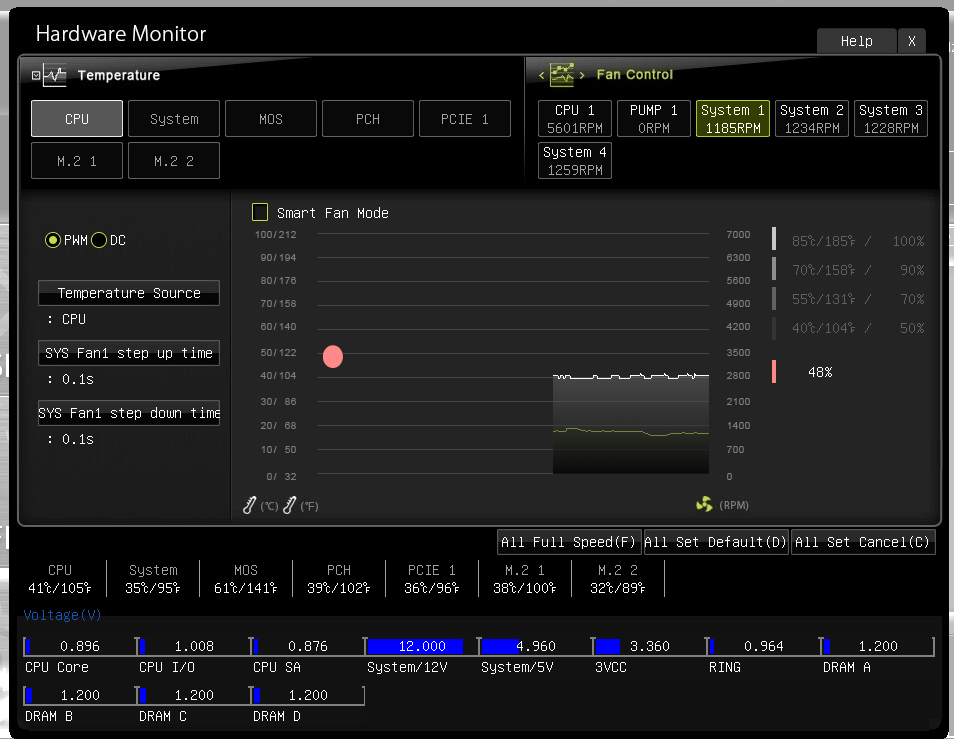Select the MOS temperature tab

click(271, 119)
